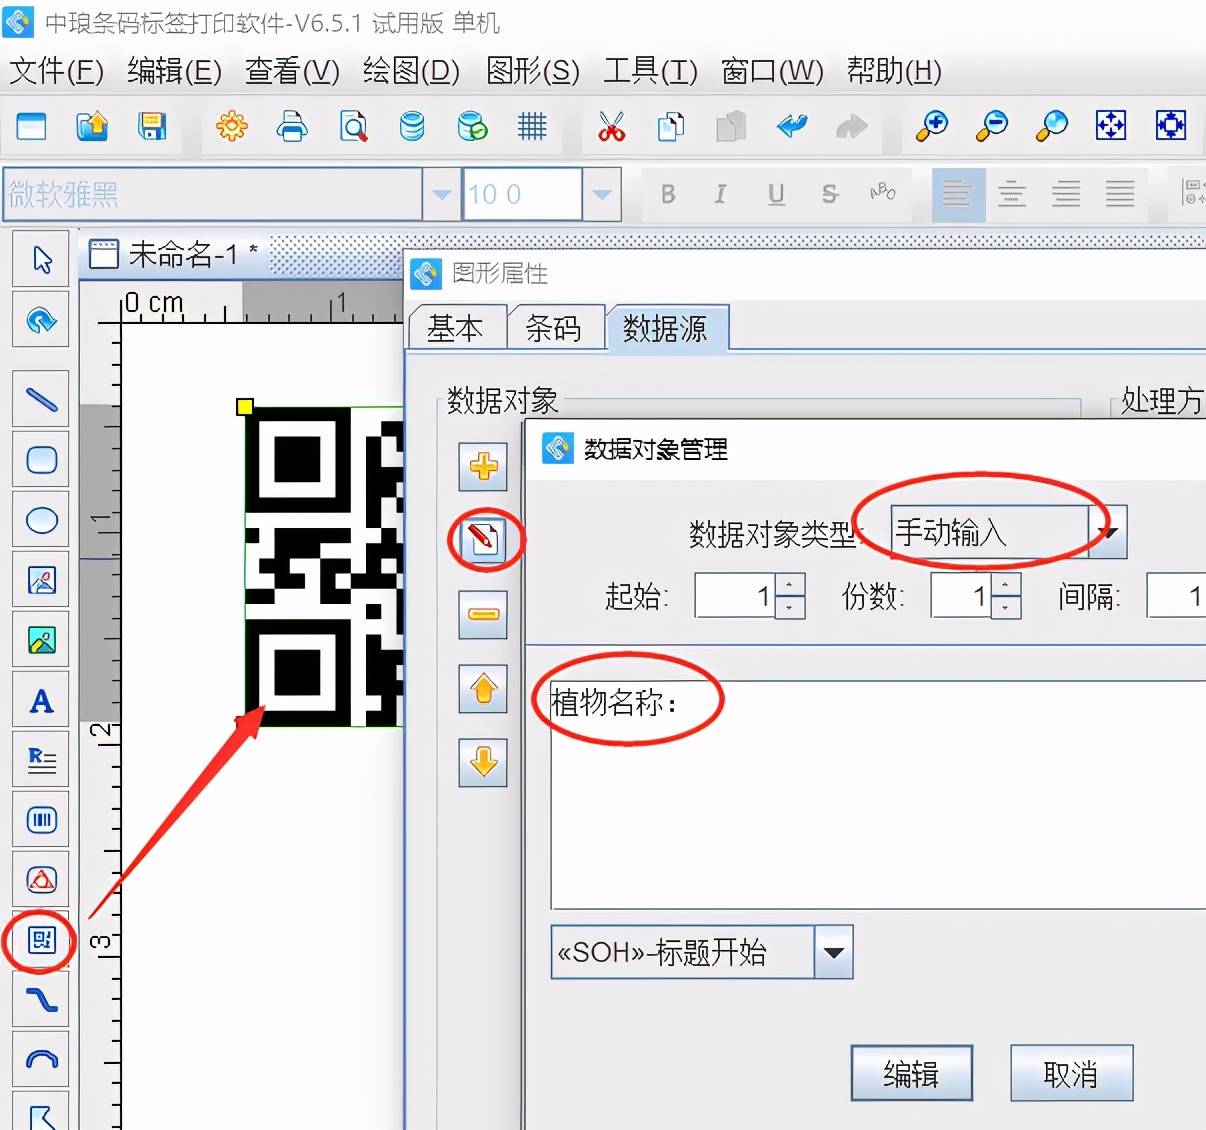Select the straight line drawing tool
The width and height of the screenshot is (1206, 1130).
41,400
